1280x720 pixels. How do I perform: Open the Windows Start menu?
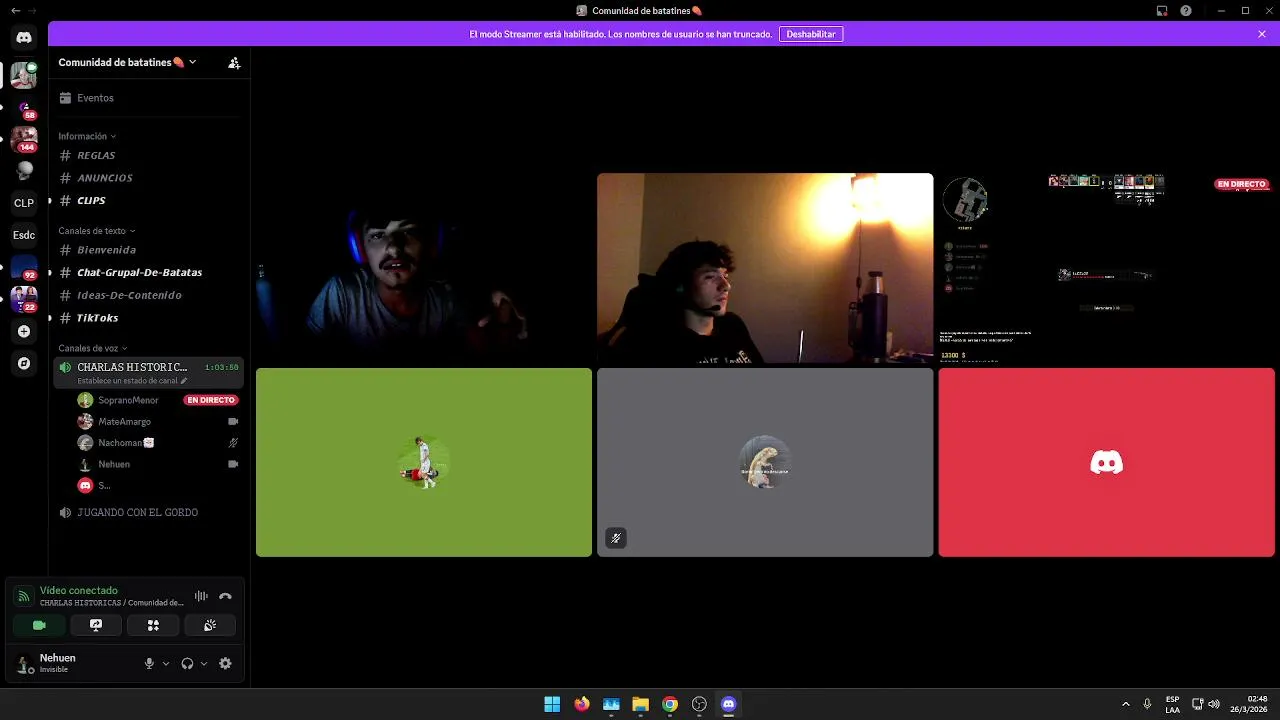coord(552,704)
